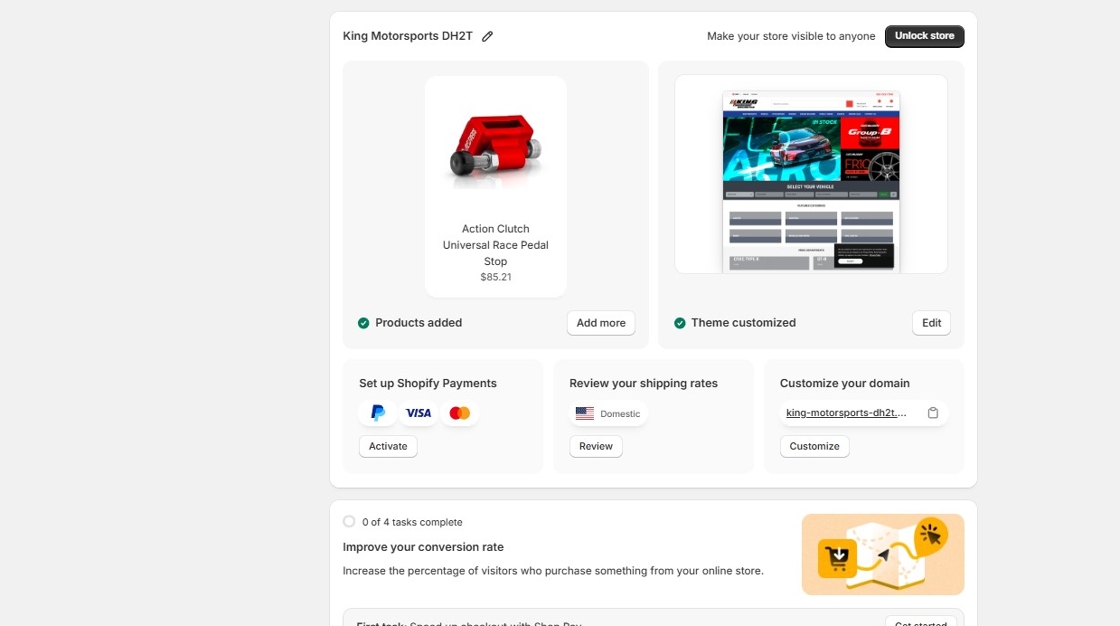Click the Mastercard payment icon

459,413
